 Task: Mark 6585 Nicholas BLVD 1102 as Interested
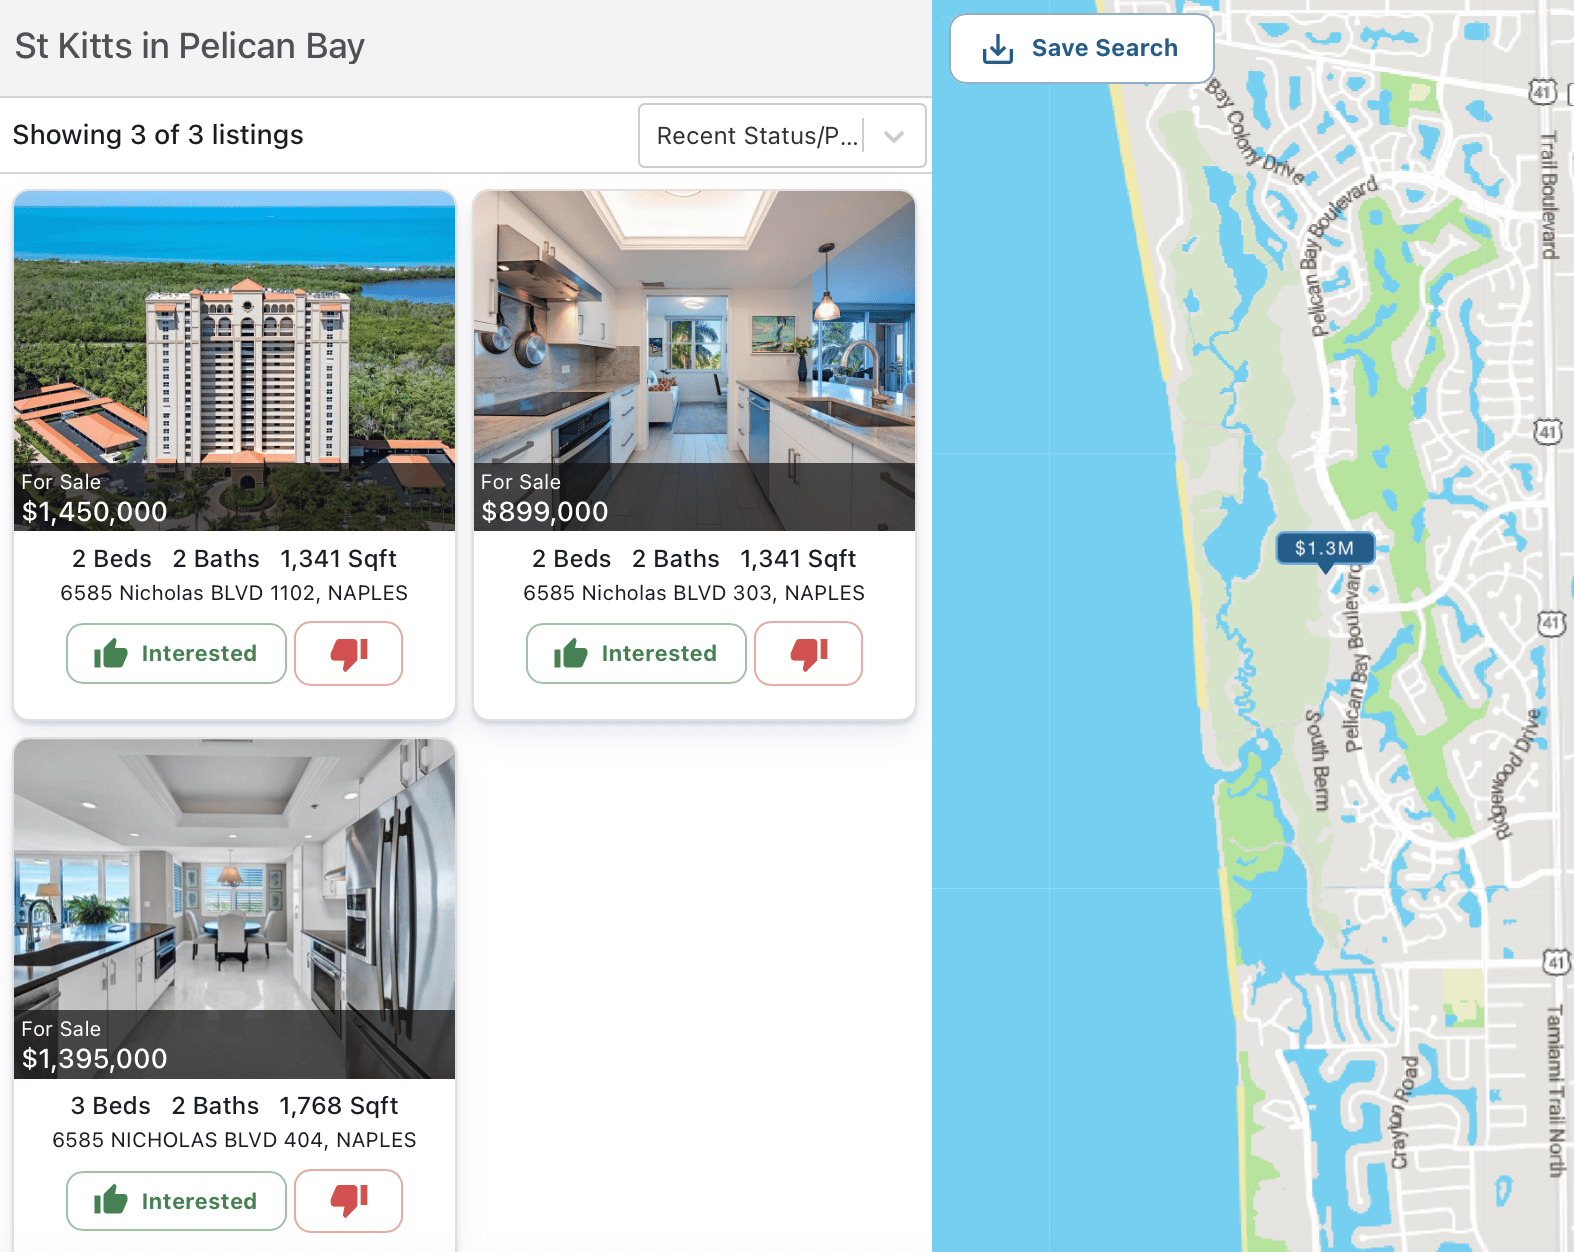click(x=176, y=653)
